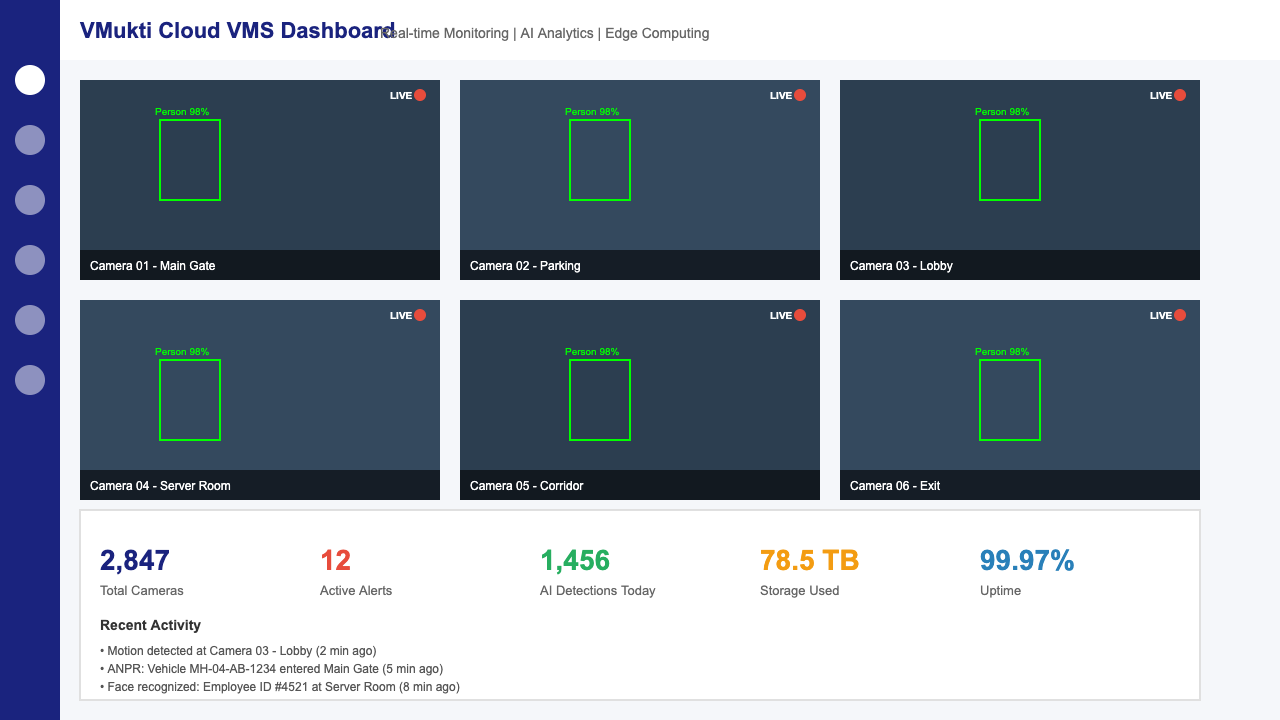
Task: Open the Camera 06 - Exit video feed
Action: (x=1020, y=400)
